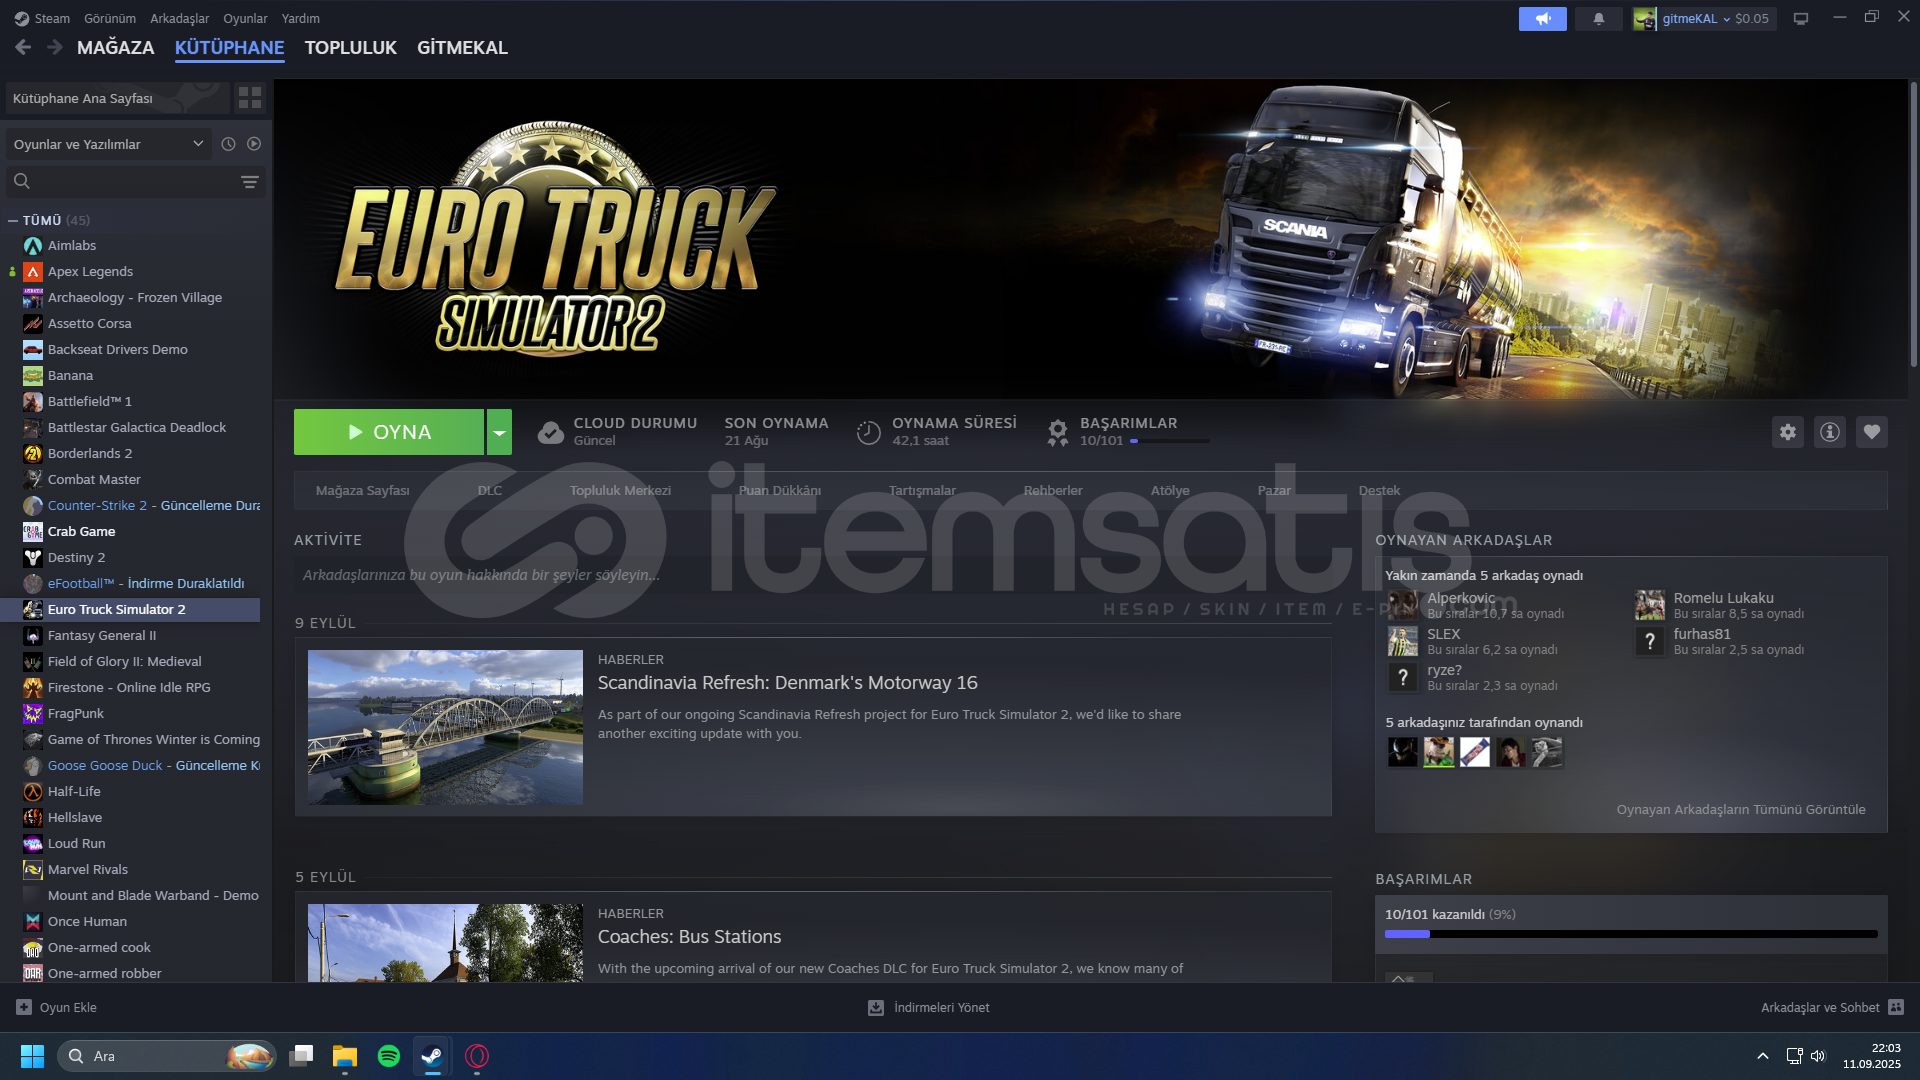Go back with the navigation arrow
Screen dimensions: 1920x1080
click(x=23, y=47)
